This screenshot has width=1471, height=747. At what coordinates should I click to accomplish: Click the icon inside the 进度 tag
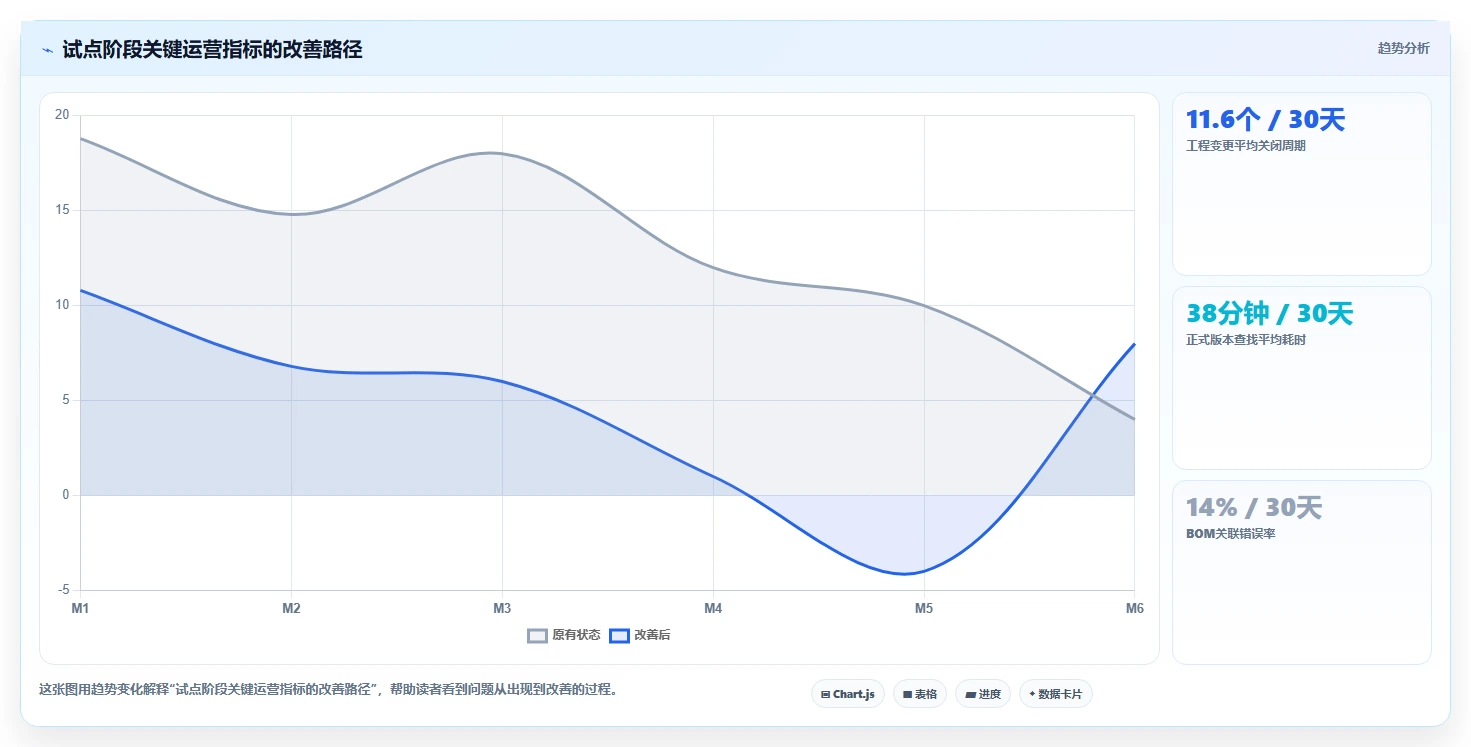[x=970, y=694]
